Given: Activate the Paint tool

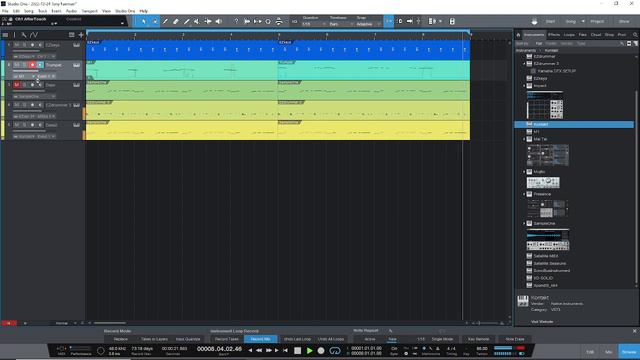Looking at the screenshot, I should tap(187, 21).
